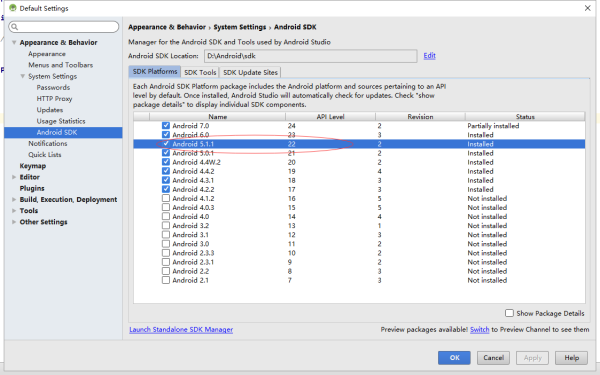Screen dimensions: 600x375
Task: Expand the Editor tree node
Action: tap(14, 177)
